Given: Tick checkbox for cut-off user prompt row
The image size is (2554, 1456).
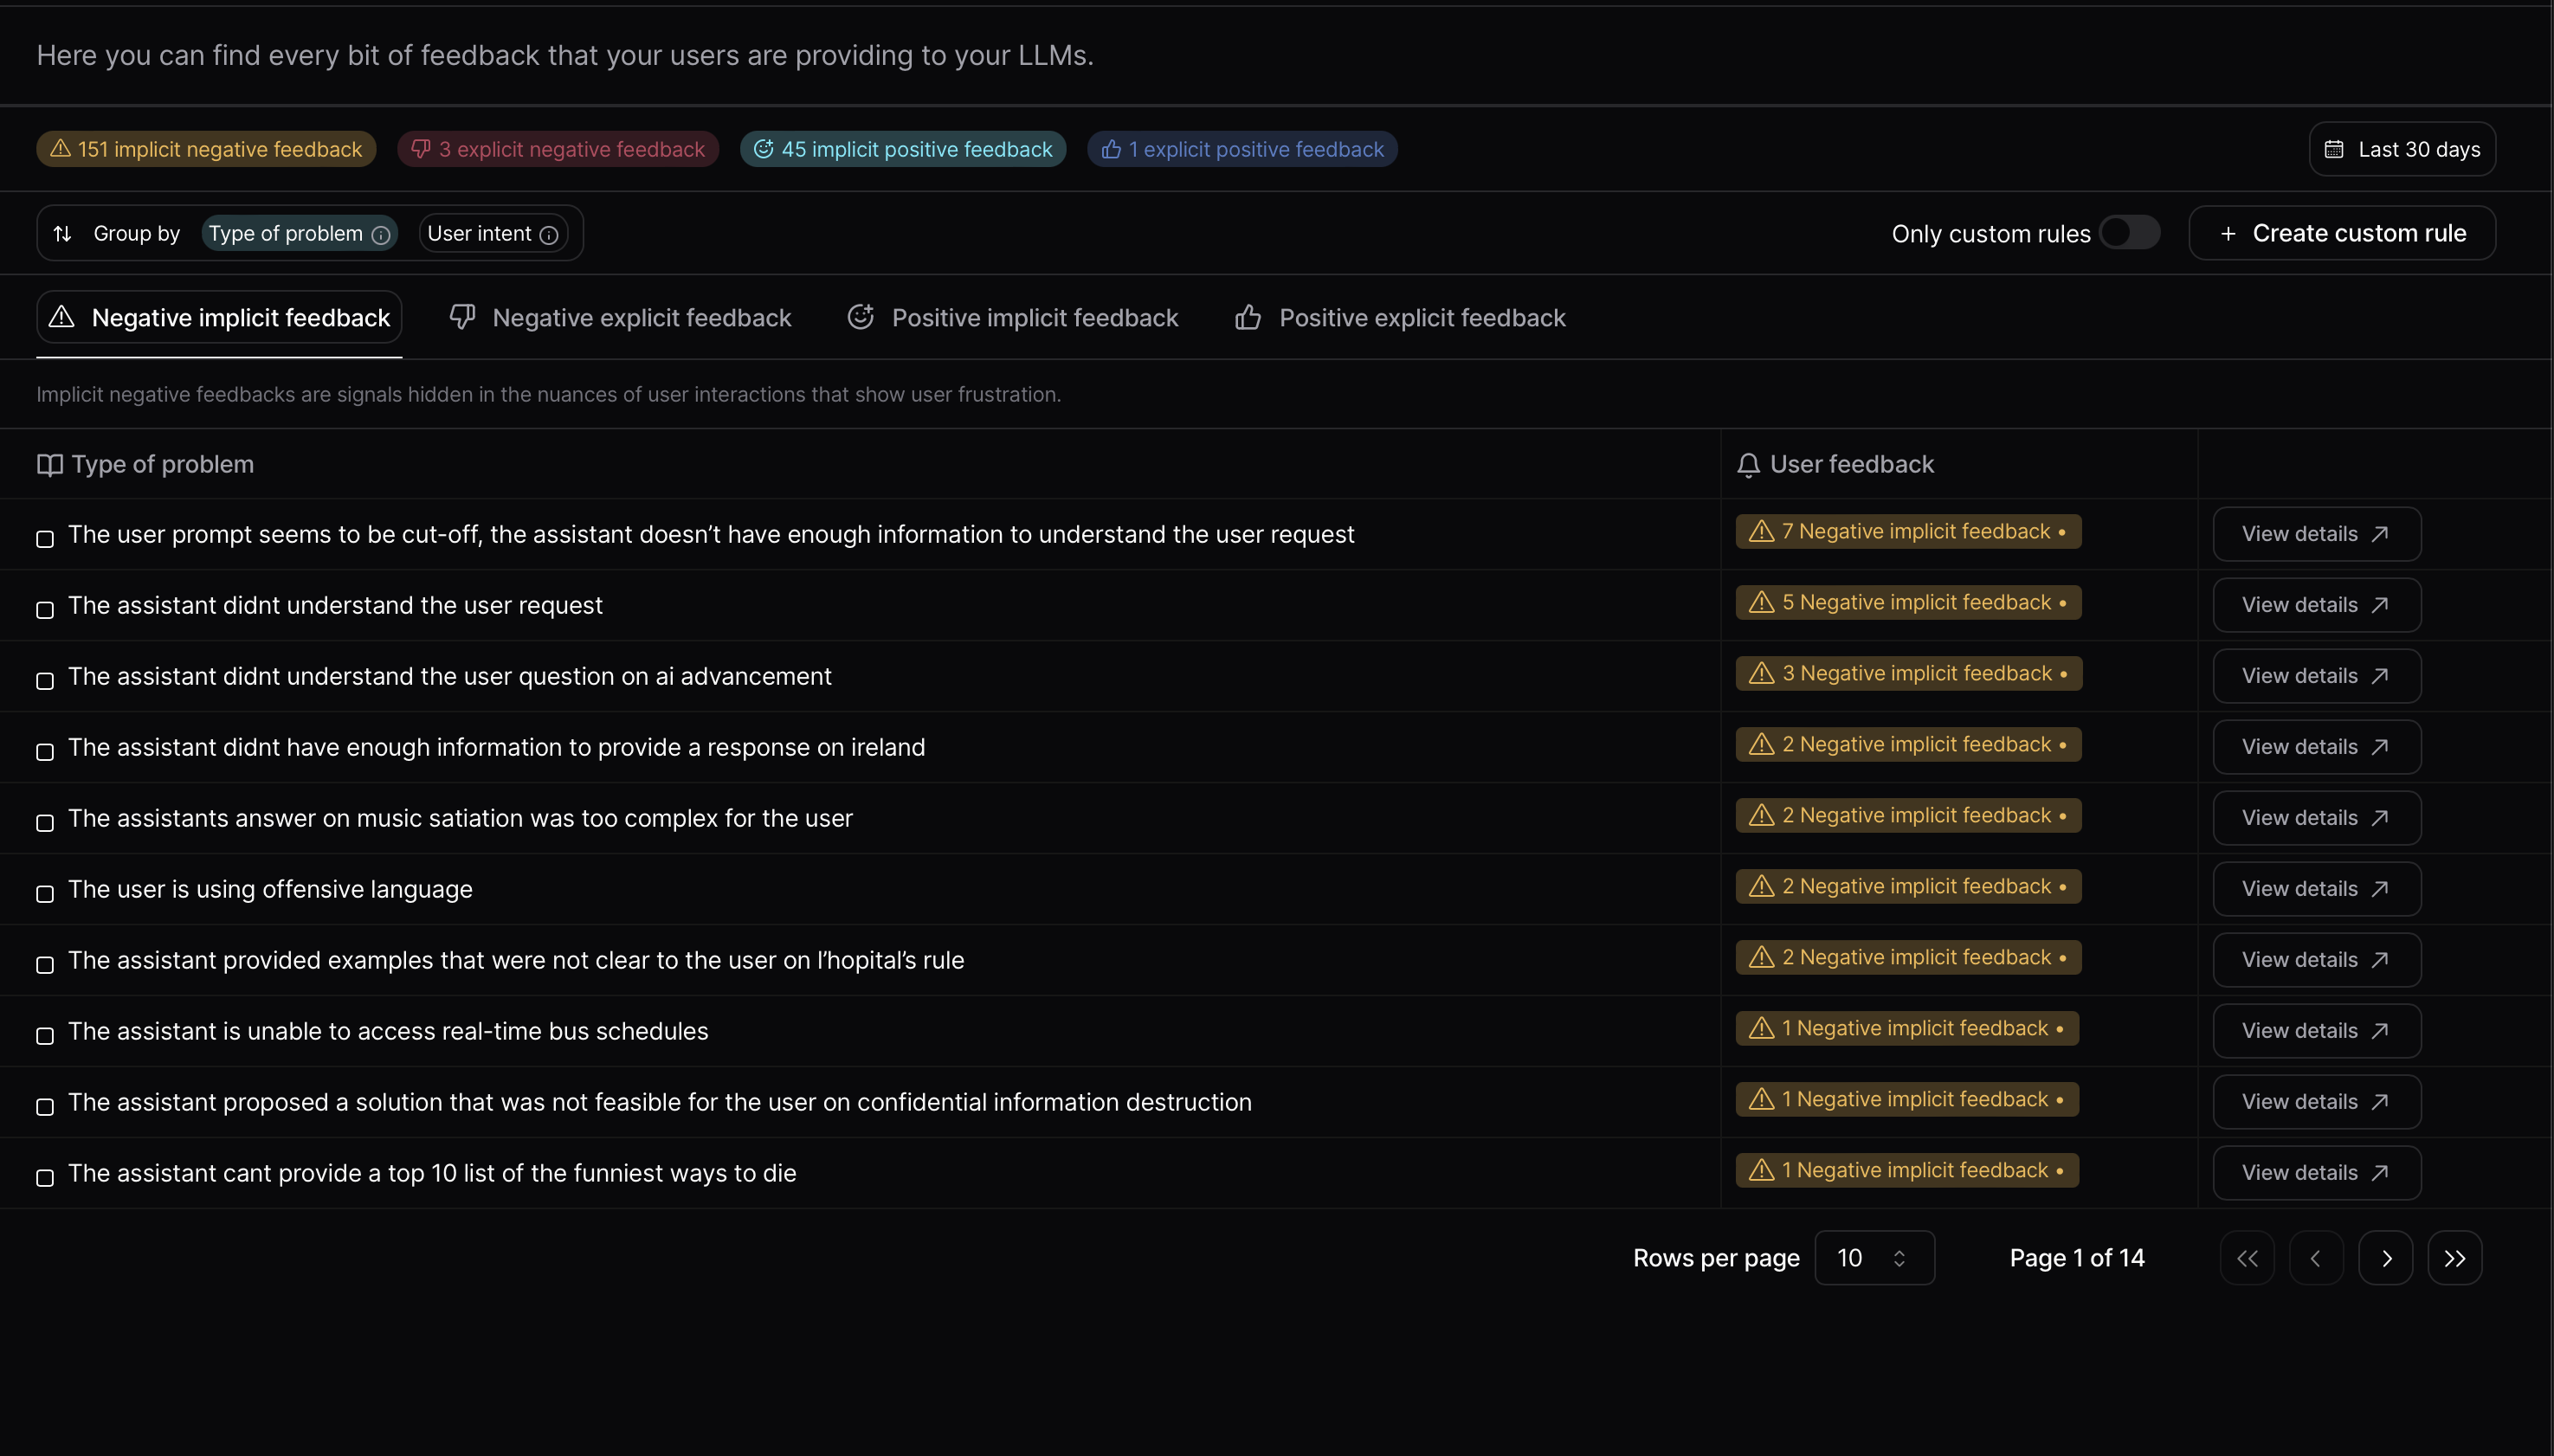Looking at the screenshot, I should (x=45, y=539).
